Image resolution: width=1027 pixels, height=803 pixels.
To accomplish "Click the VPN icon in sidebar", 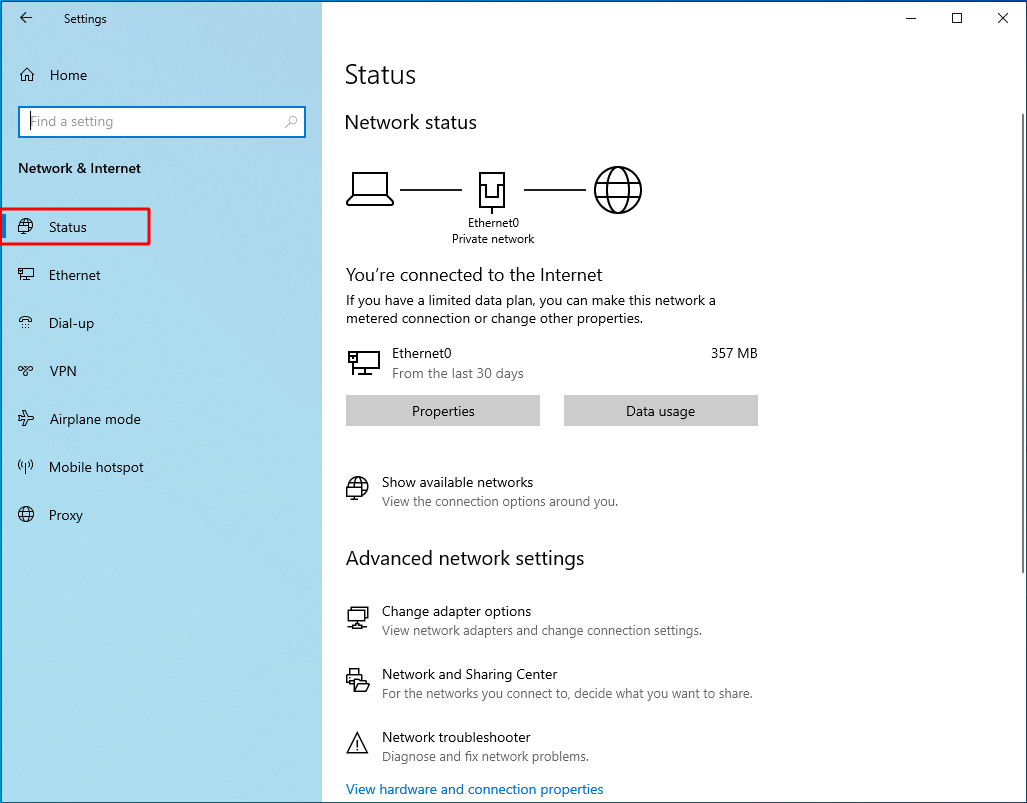I will point(26,371).
